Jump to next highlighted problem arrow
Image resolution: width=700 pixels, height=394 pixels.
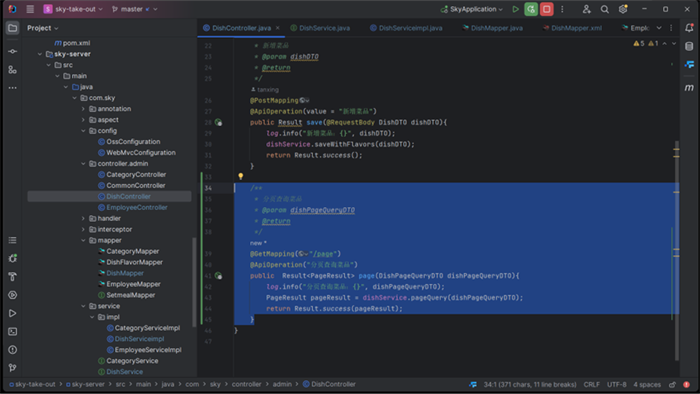(674, 43)
